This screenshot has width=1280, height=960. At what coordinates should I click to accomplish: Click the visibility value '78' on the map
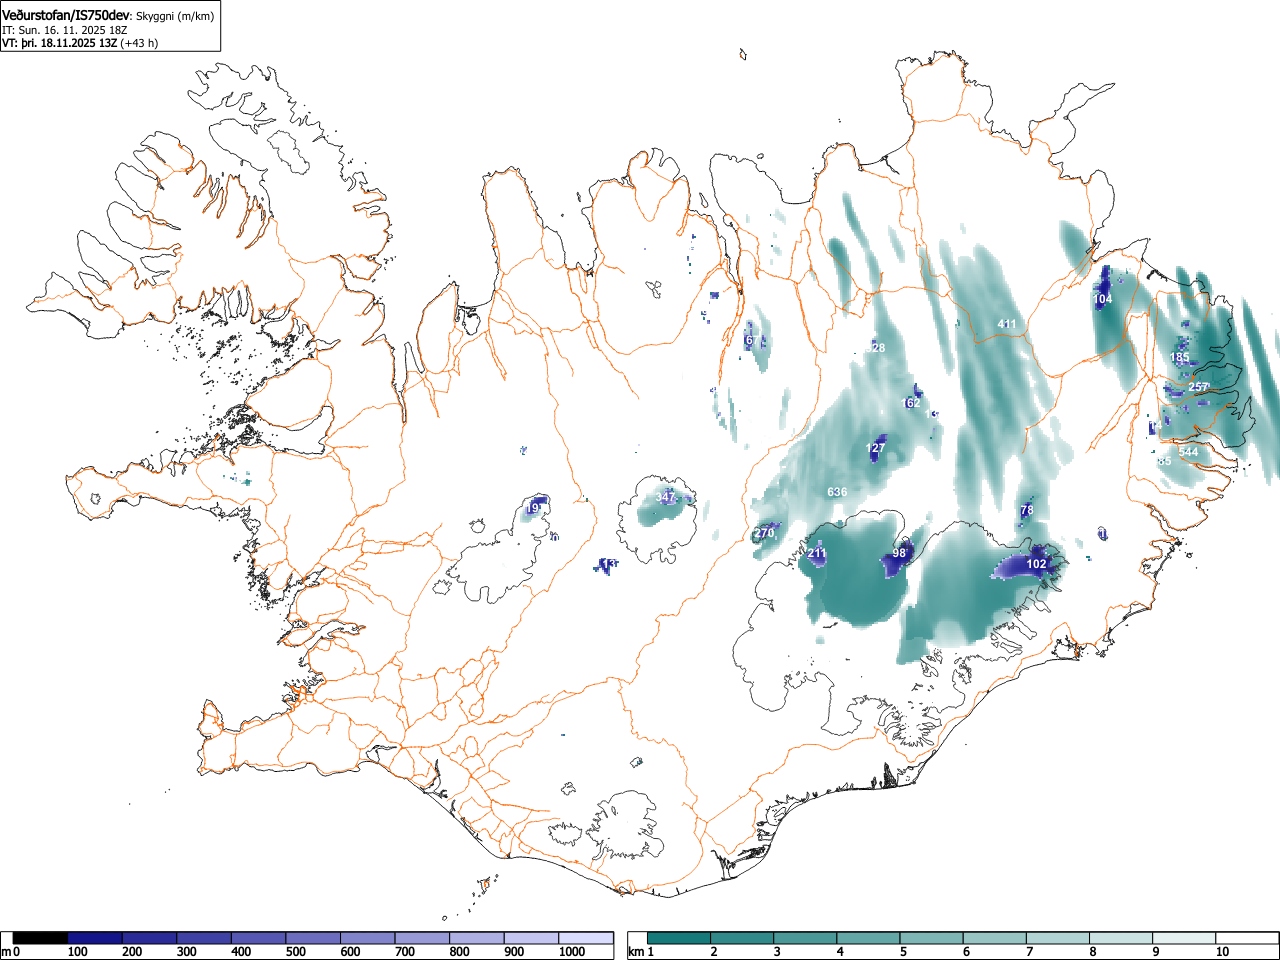pyautogui.click(x=1027, y=510)
